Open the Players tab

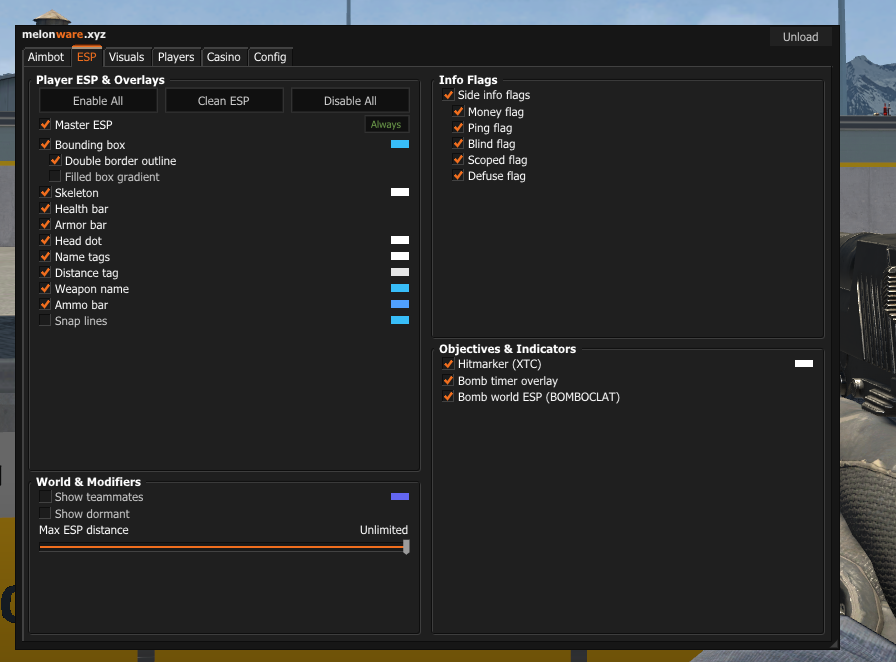176,57
